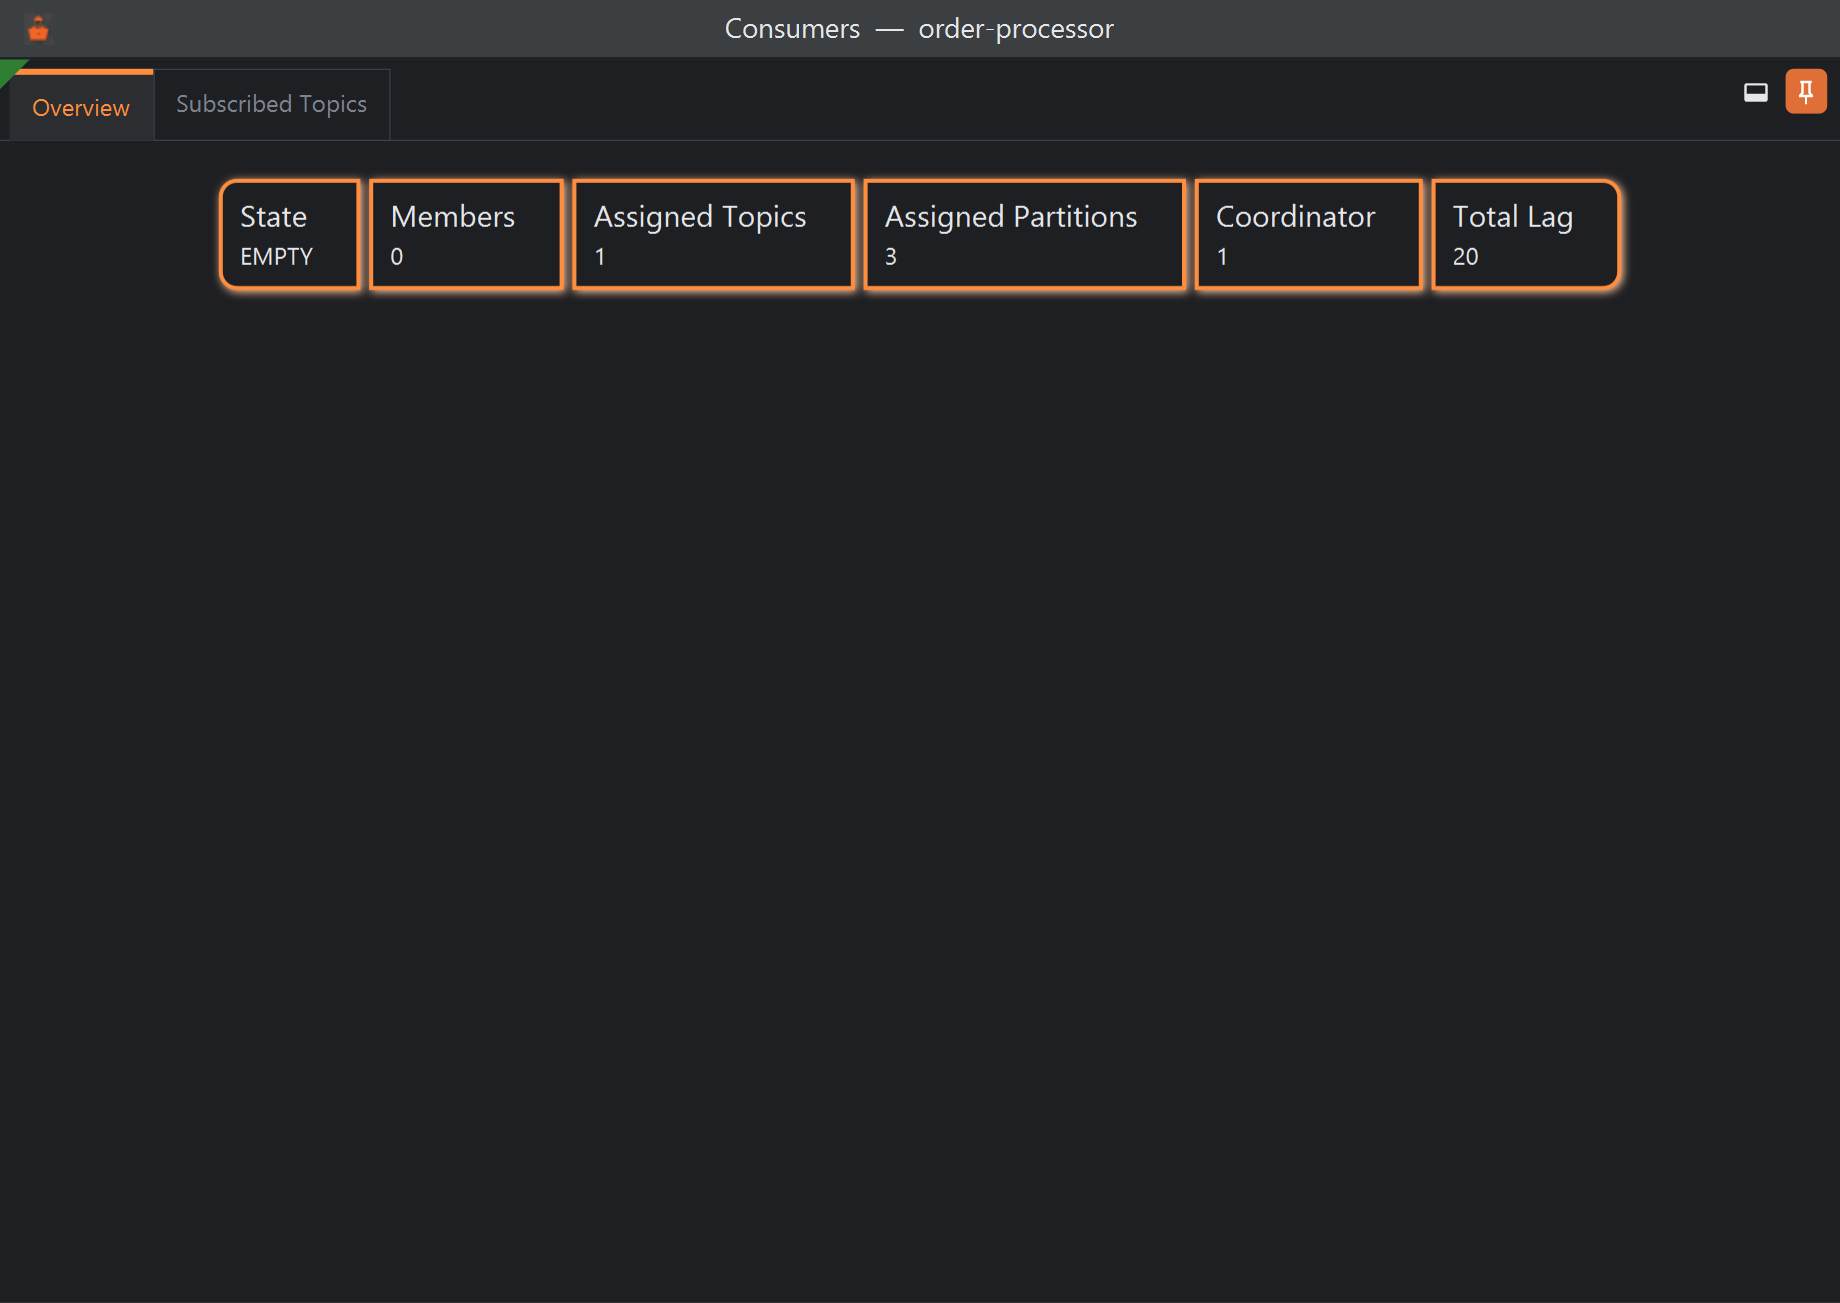Image resolution: width=1840 pixels, height=1303 pixels.
Task: Click the 'Consumers' title text
Action: tap(792, 29)
